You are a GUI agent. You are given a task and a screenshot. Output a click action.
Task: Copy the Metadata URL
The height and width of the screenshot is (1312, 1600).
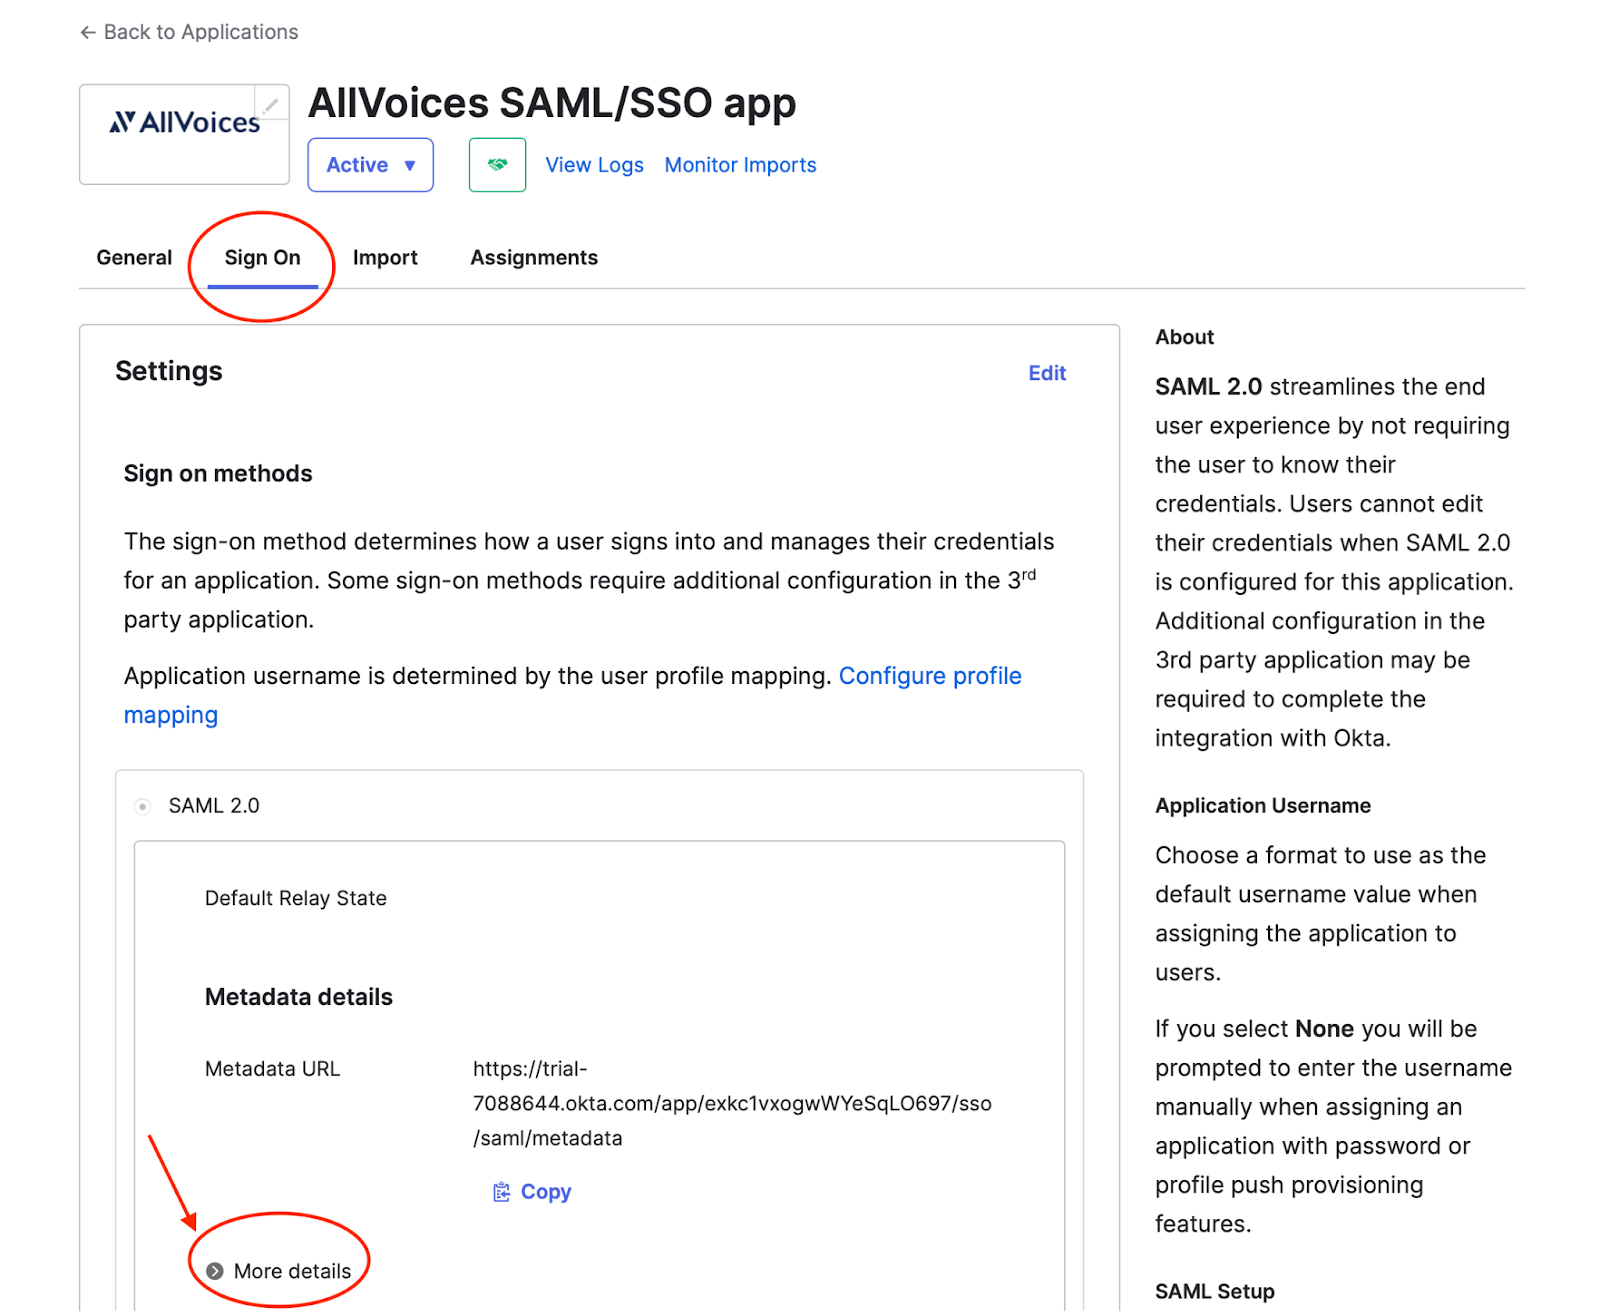[532, 1192]
